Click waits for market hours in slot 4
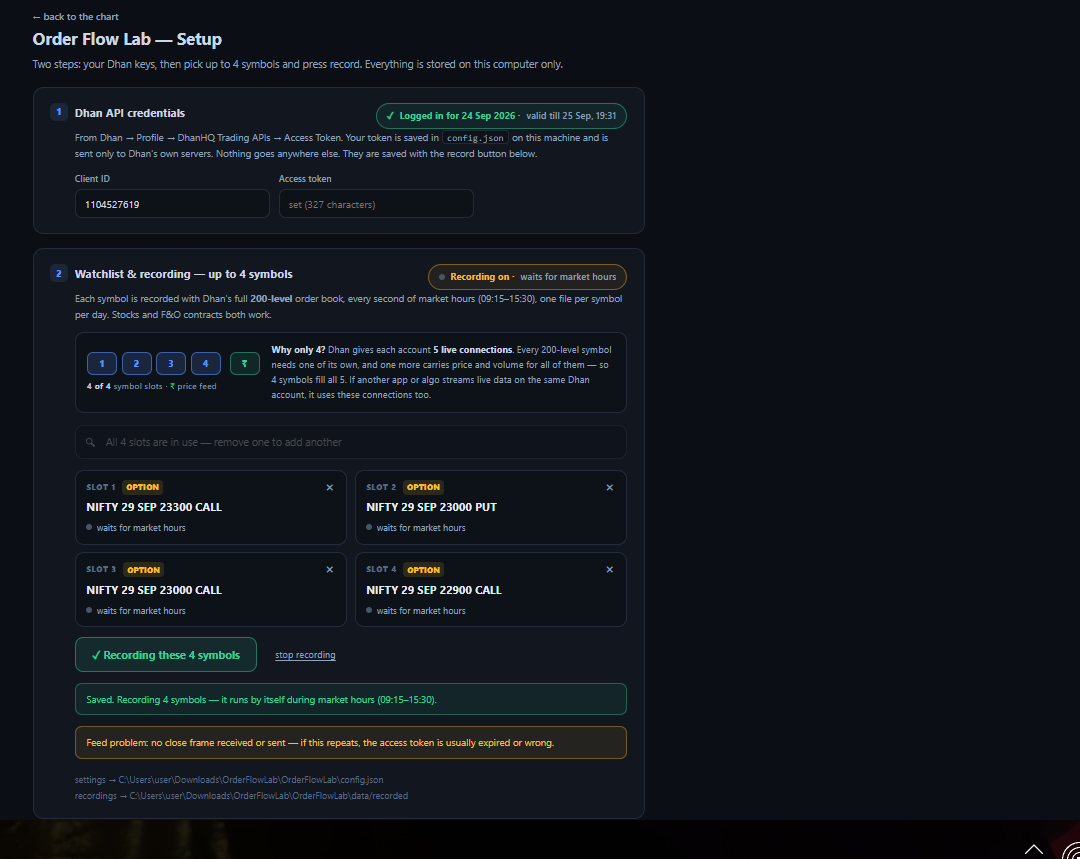1080x859 pixels. click(421, 611)
